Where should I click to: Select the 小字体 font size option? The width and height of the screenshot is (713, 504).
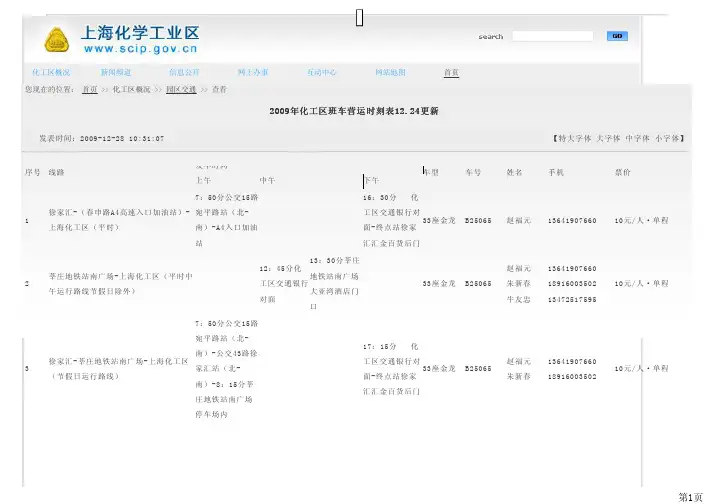[x=666, y=137]
